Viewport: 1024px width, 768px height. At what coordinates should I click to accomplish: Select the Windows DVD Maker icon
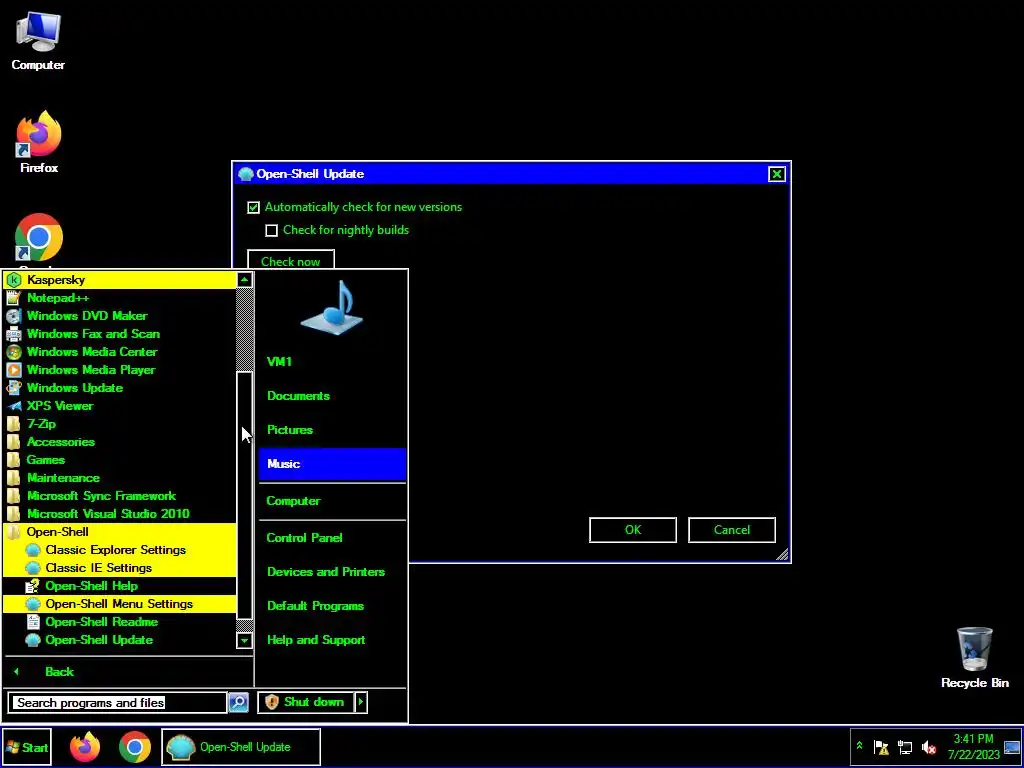14,316
